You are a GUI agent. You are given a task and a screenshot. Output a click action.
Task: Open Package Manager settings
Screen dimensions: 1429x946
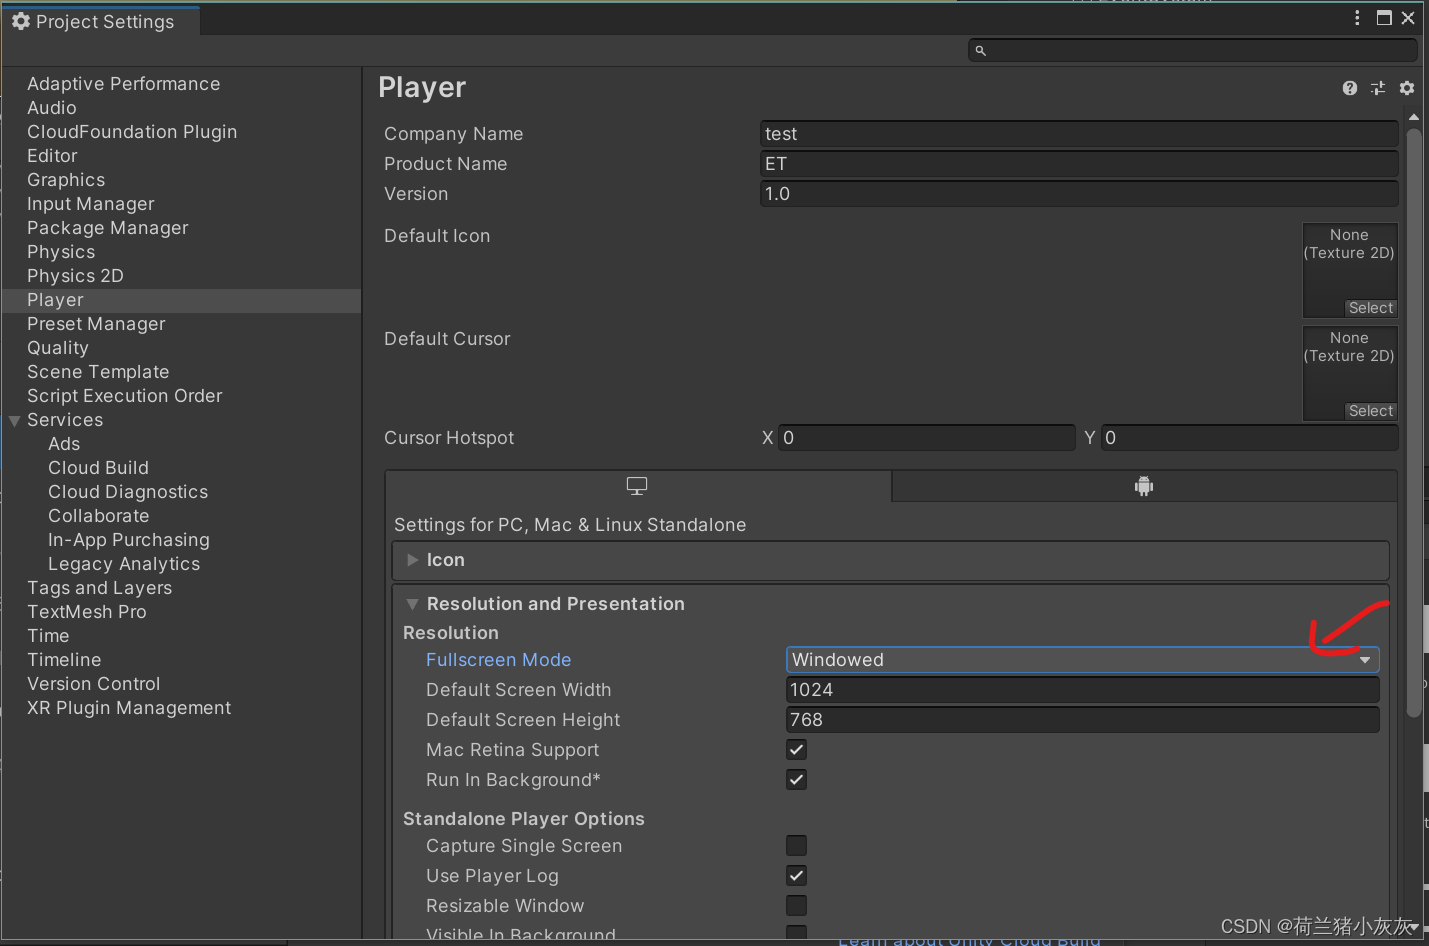[108, 228]
